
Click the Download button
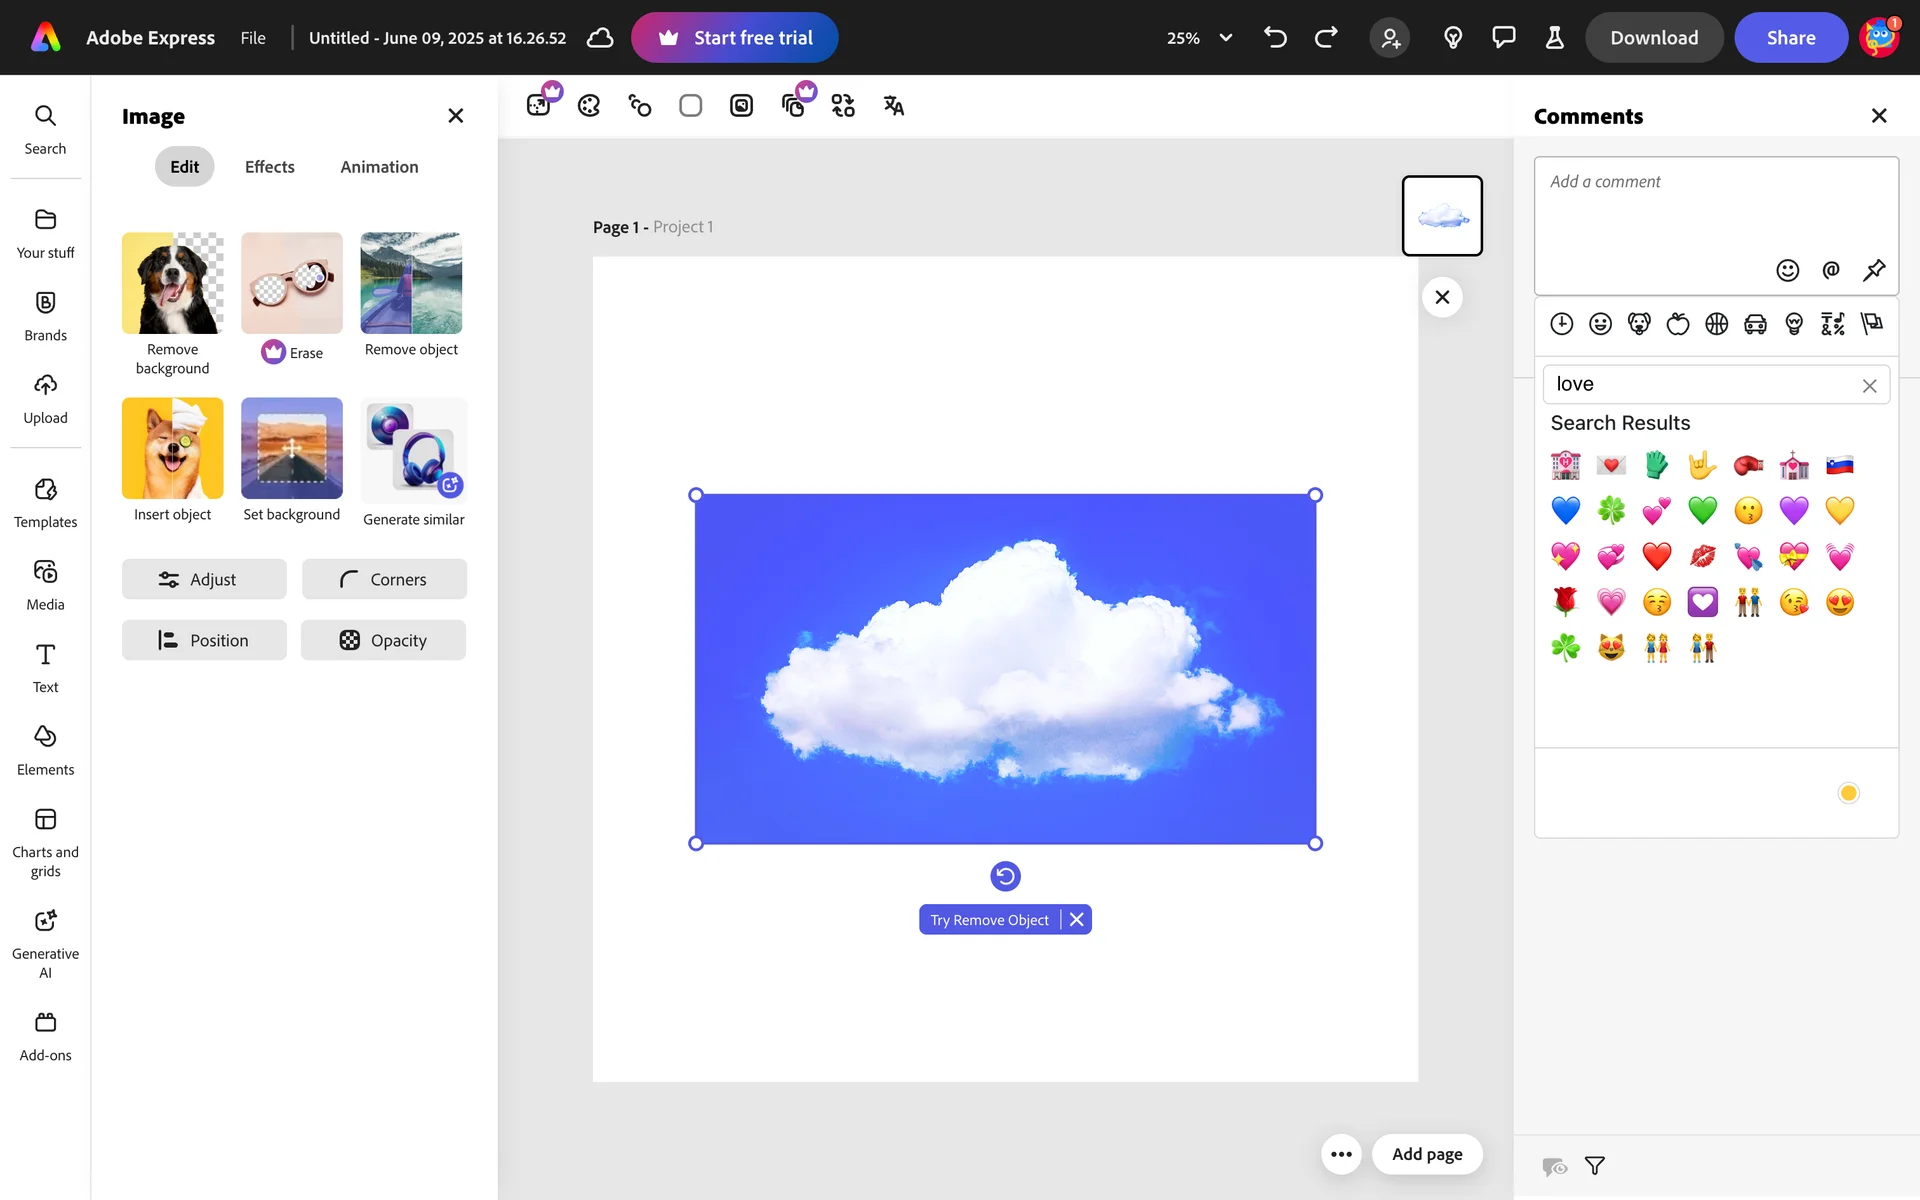[1654, 38]
